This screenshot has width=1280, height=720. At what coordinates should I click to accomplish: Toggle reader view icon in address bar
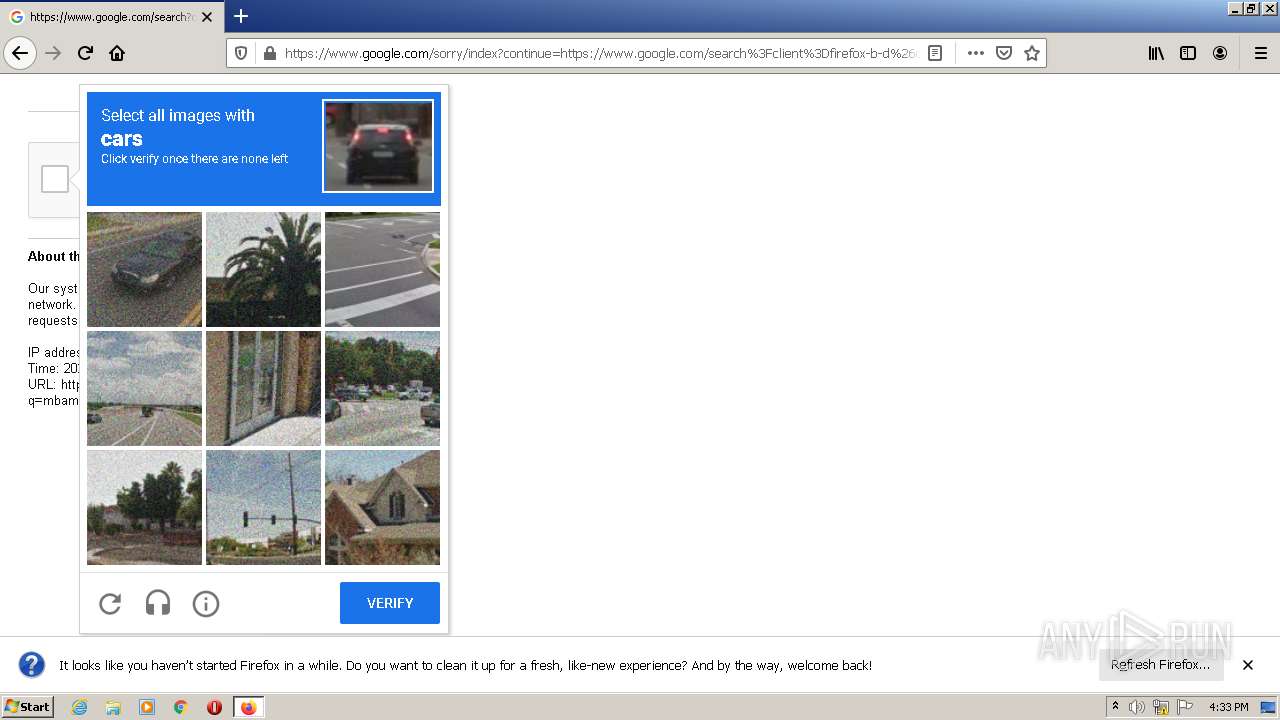(935, 53)
